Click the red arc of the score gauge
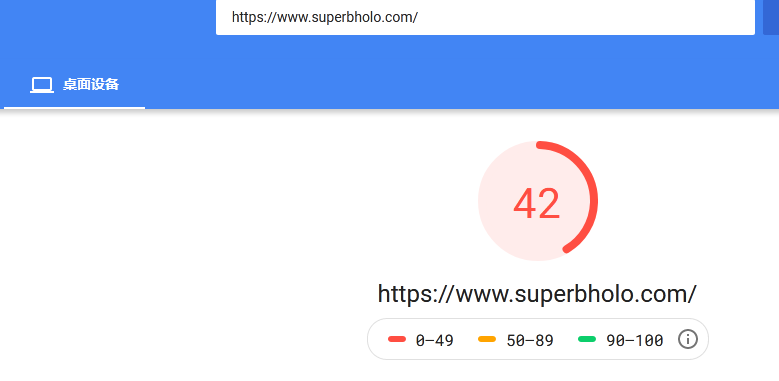 point(595,200)
